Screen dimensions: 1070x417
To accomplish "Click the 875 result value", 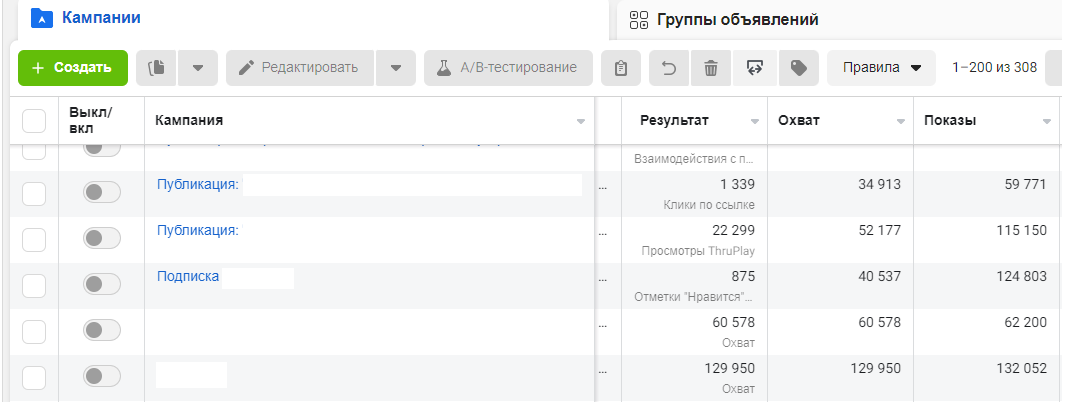I will [x=742, y=276].
